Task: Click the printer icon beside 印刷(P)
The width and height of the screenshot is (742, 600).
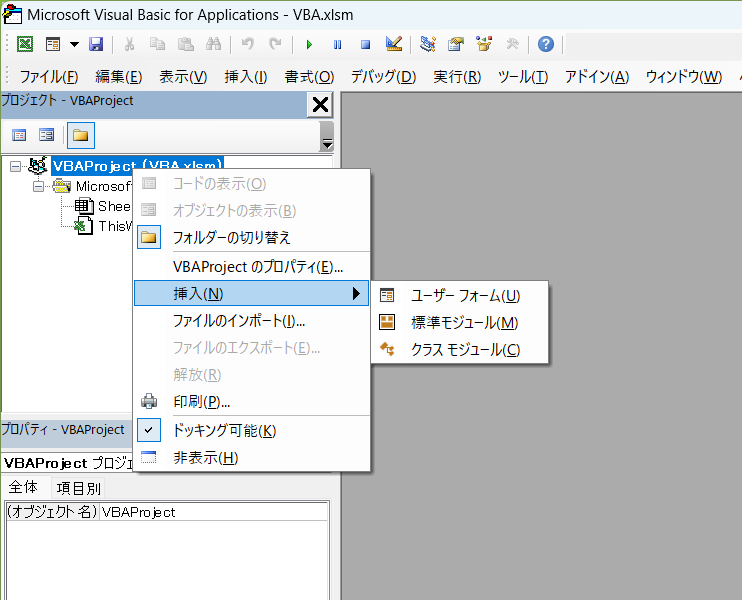Action: [x=149, y=401]
